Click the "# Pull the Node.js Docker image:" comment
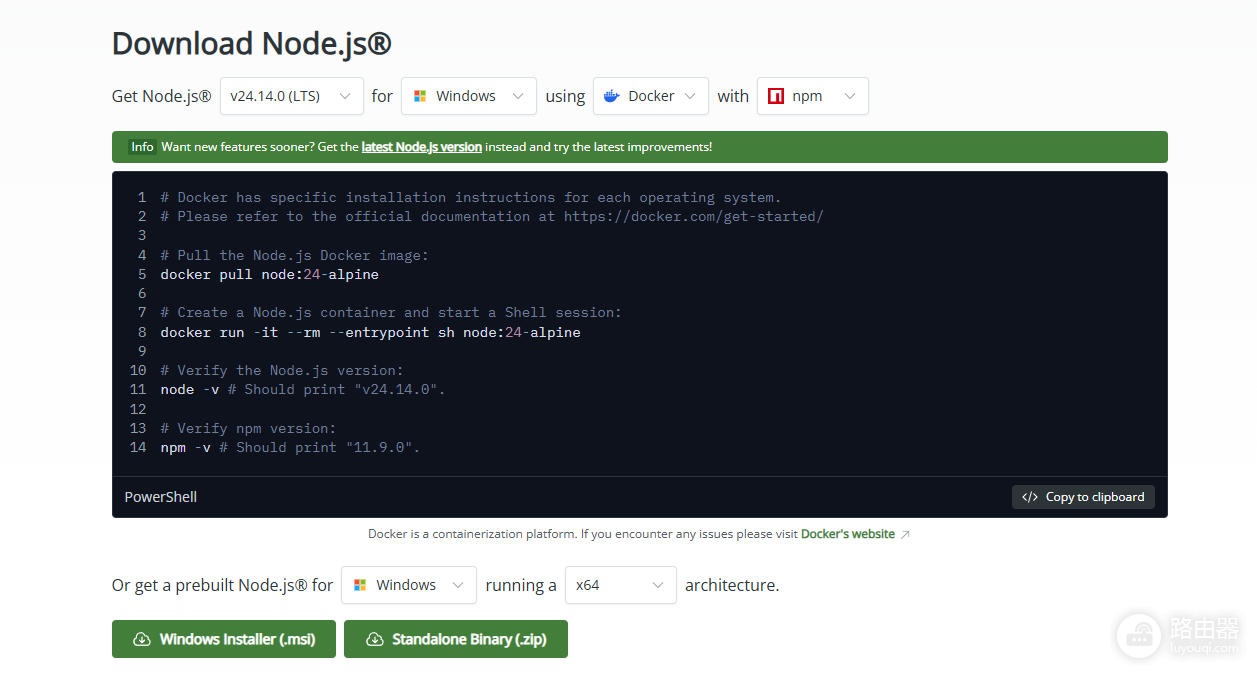 tap(294, 255)
